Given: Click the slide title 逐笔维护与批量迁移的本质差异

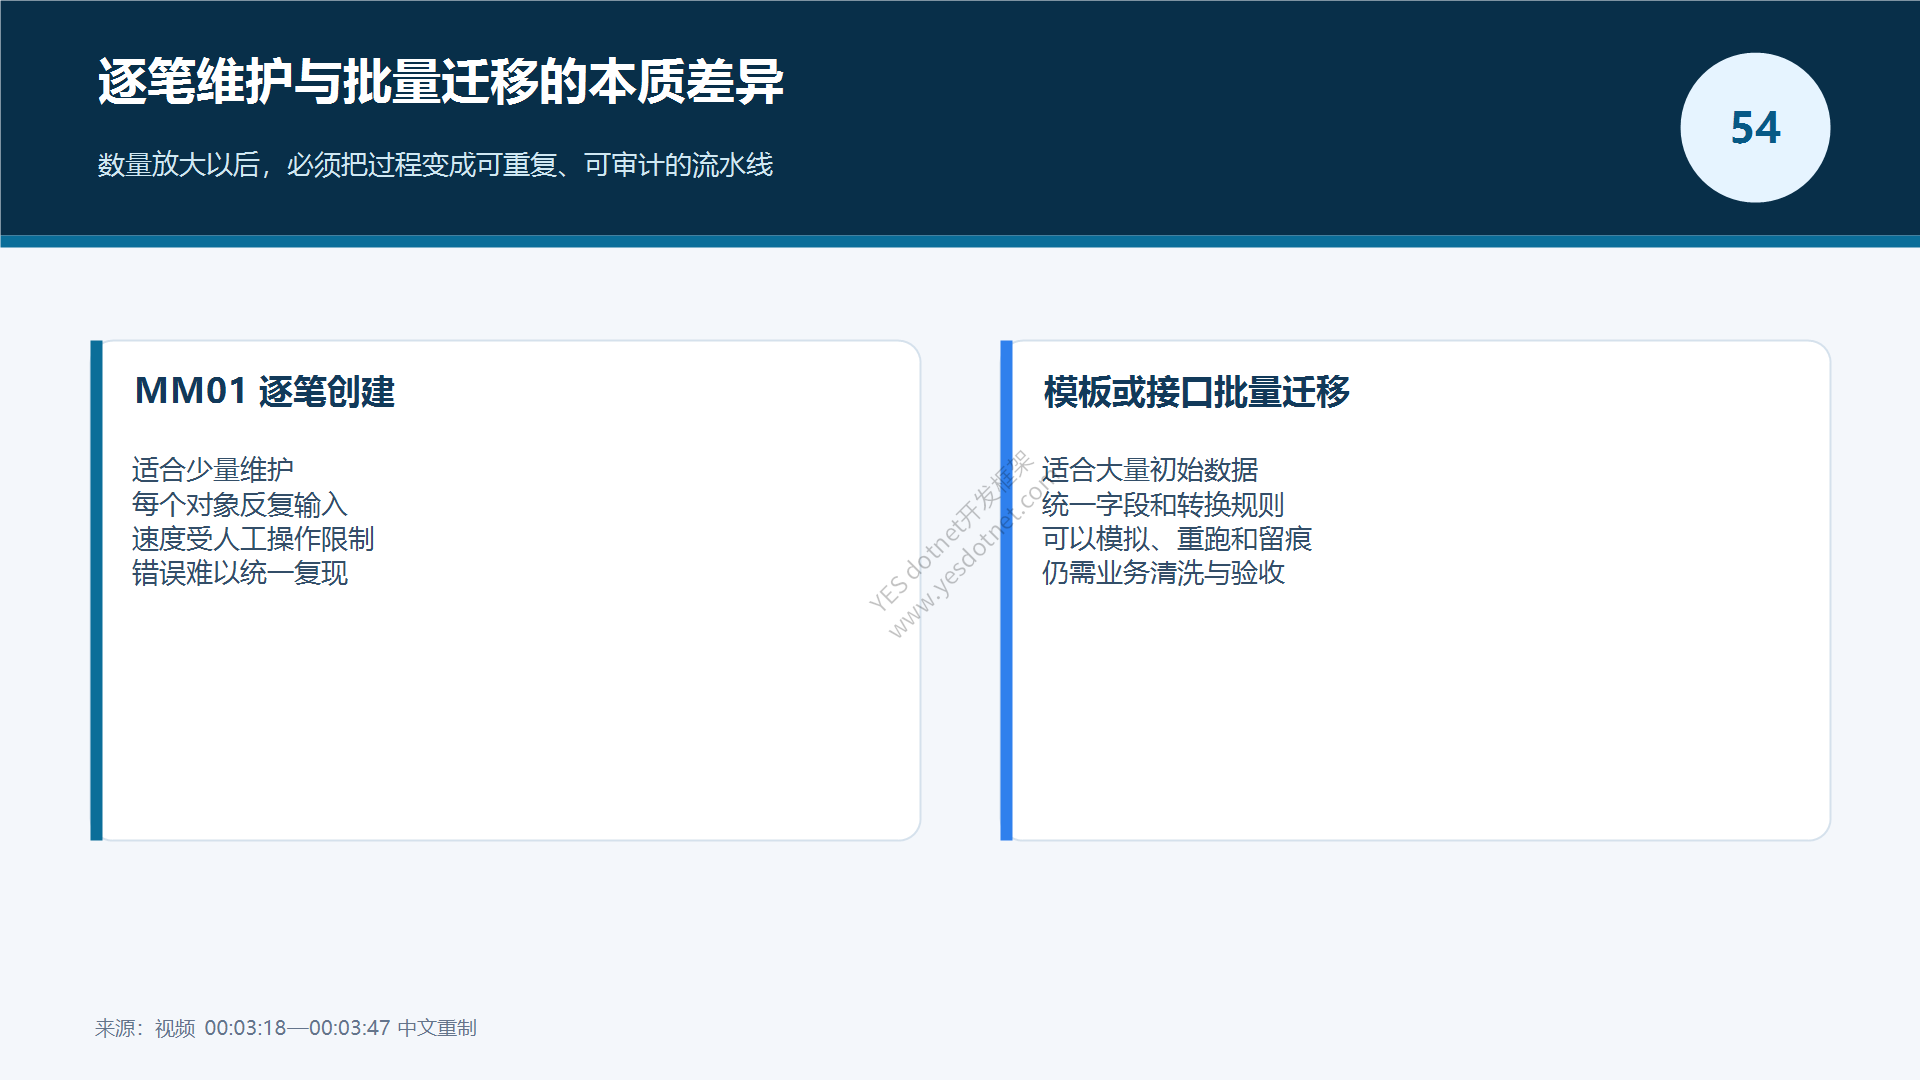Looking at the screenshot, I should coord(441,82).
